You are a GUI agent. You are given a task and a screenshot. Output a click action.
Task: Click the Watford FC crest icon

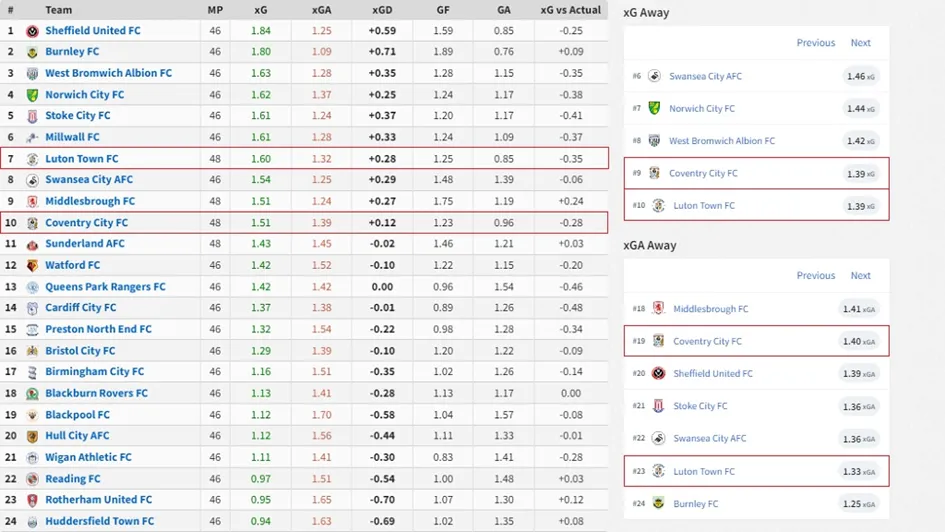pyautogui.click(x=32, y=265)
